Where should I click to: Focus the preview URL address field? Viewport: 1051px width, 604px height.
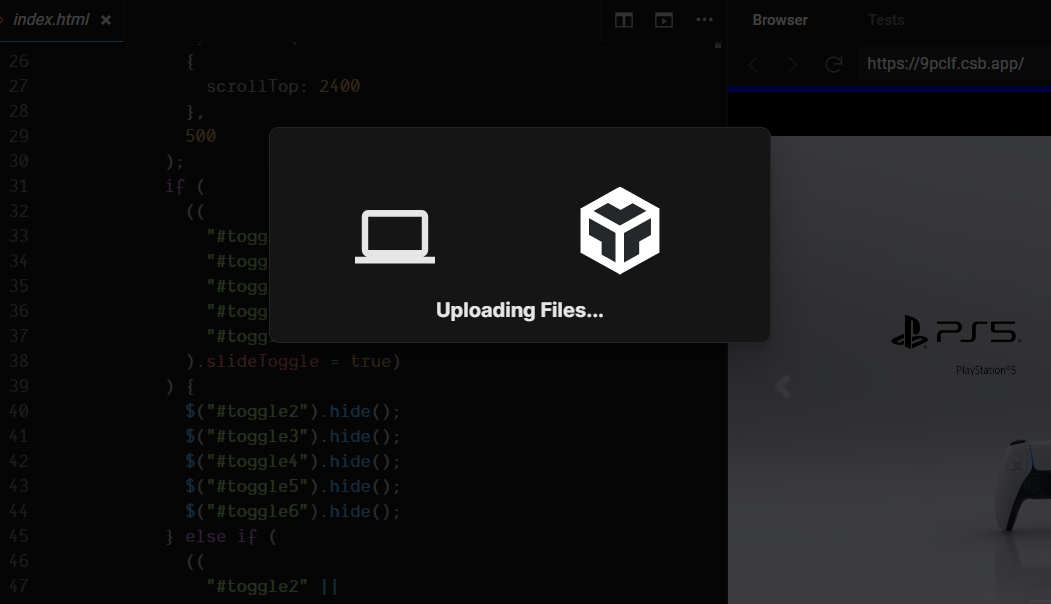tap(954, 64)
